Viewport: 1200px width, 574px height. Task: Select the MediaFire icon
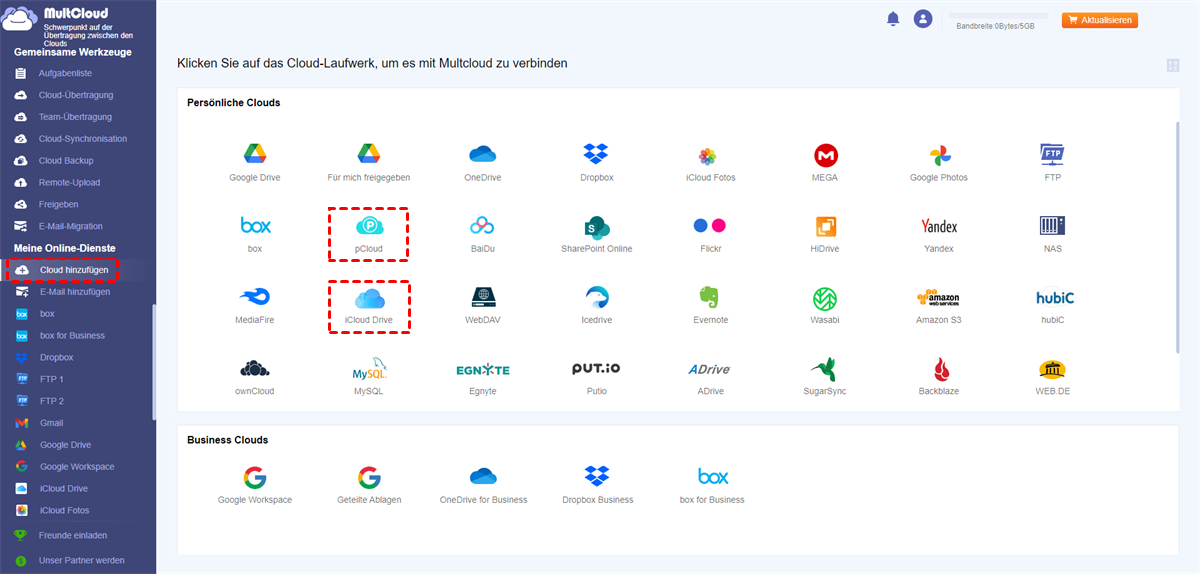[254, 305]
